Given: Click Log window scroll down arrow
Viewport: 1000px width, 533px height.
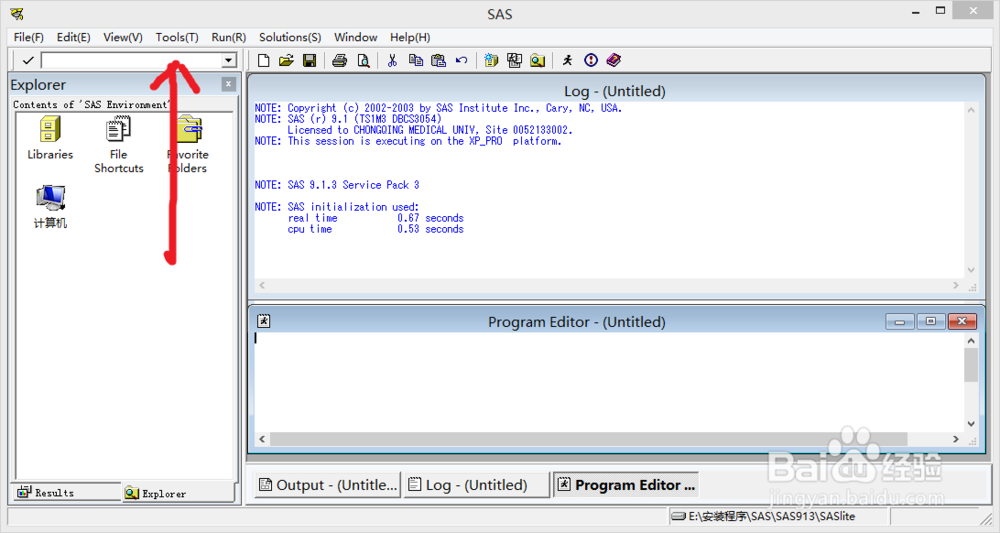Looking at the screenshot, I should coord(971,270).
